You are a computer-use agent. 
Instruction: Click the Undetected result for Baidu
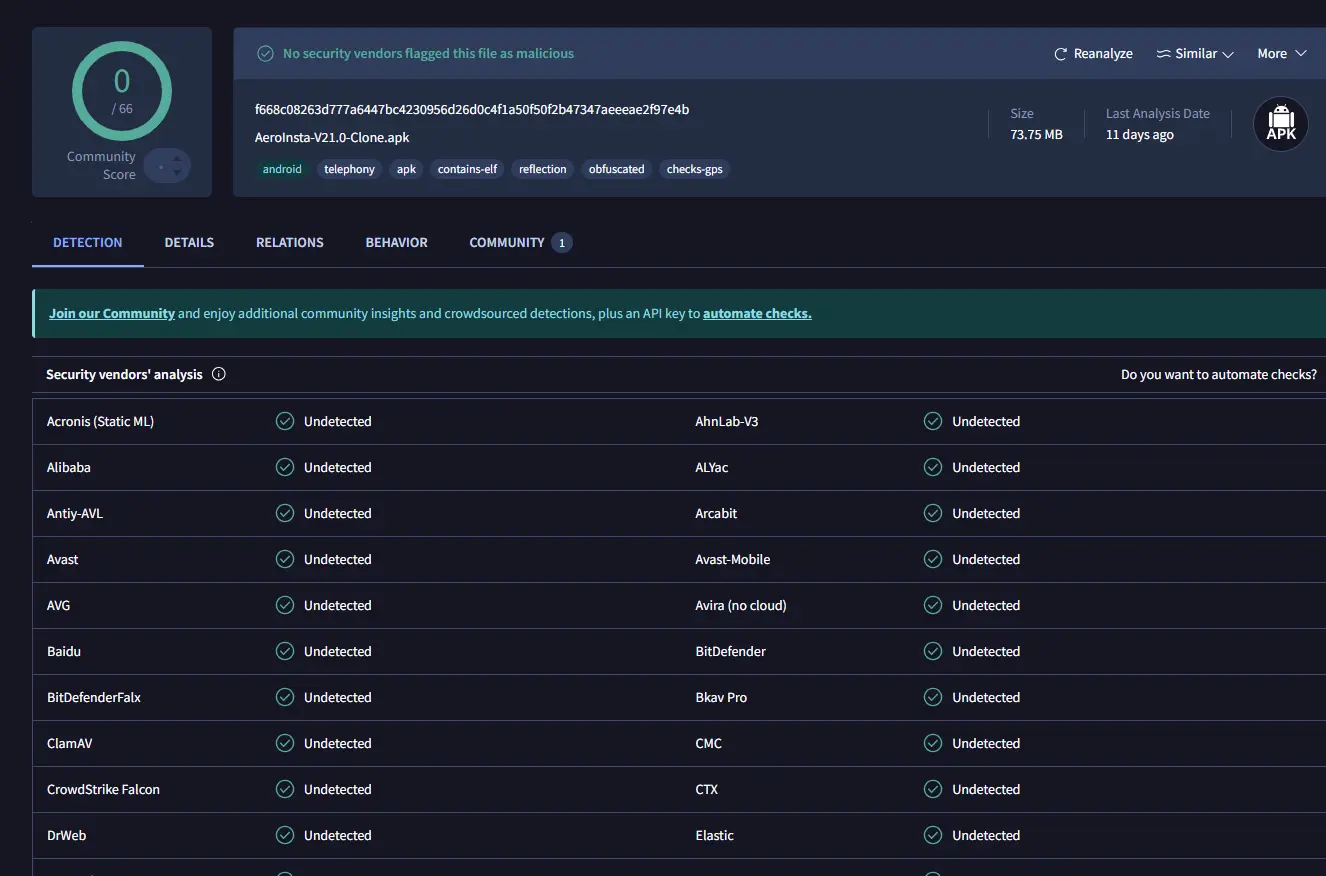click(338, 652)
